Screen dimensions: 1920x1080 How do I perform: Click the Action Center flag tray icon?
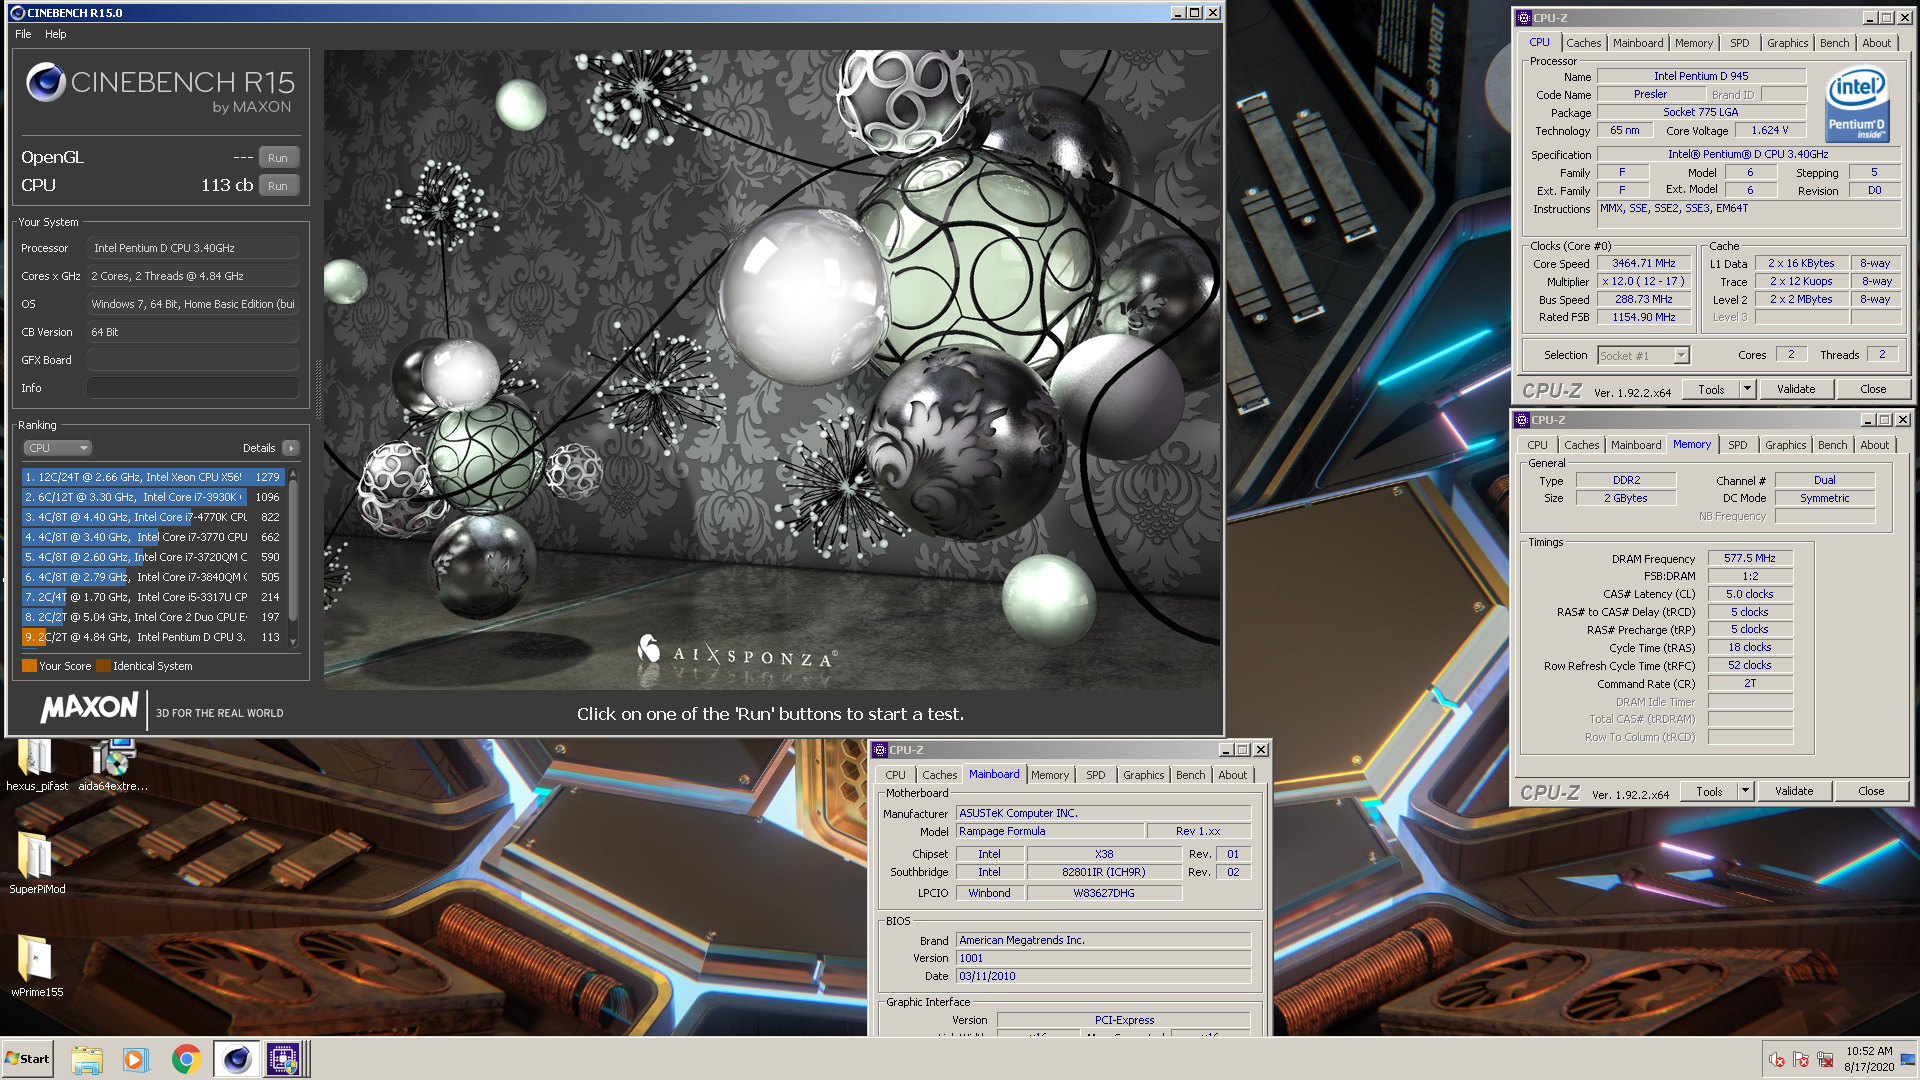pyautogui.click(x=1801, y=1060)
